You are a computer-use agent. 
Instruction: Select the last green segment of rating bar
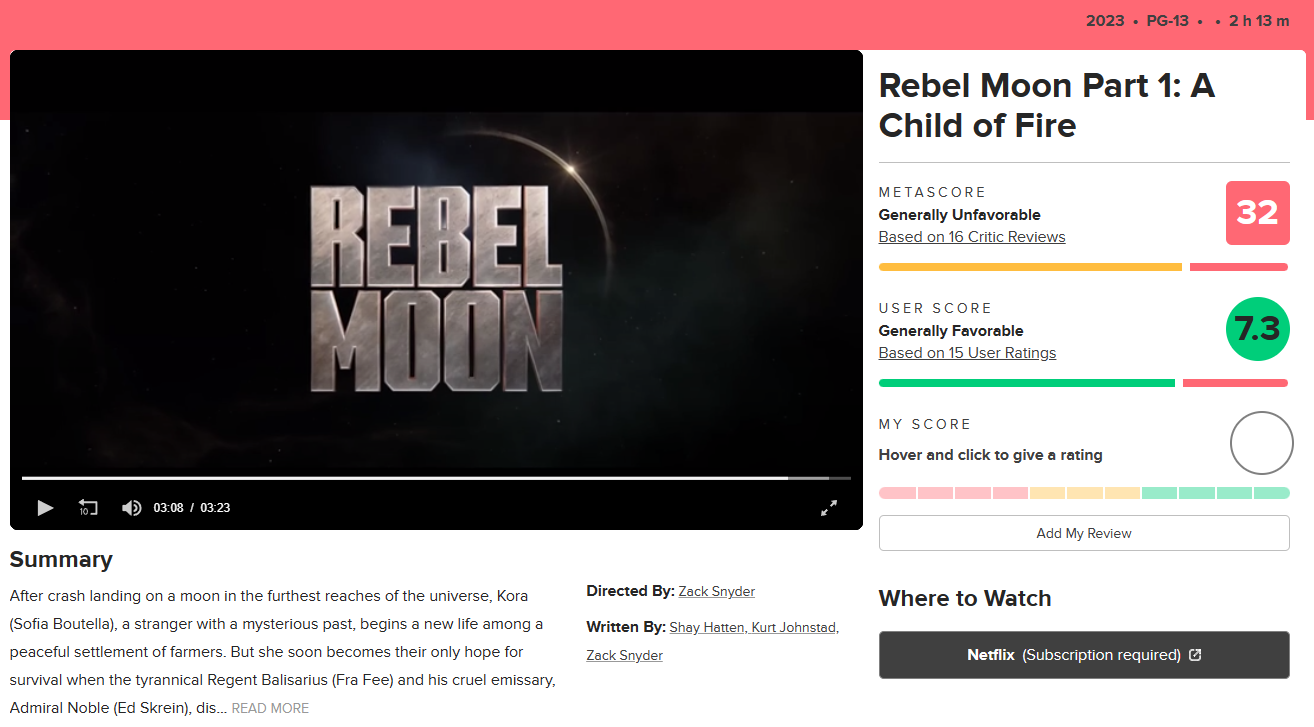(1271, 493)
